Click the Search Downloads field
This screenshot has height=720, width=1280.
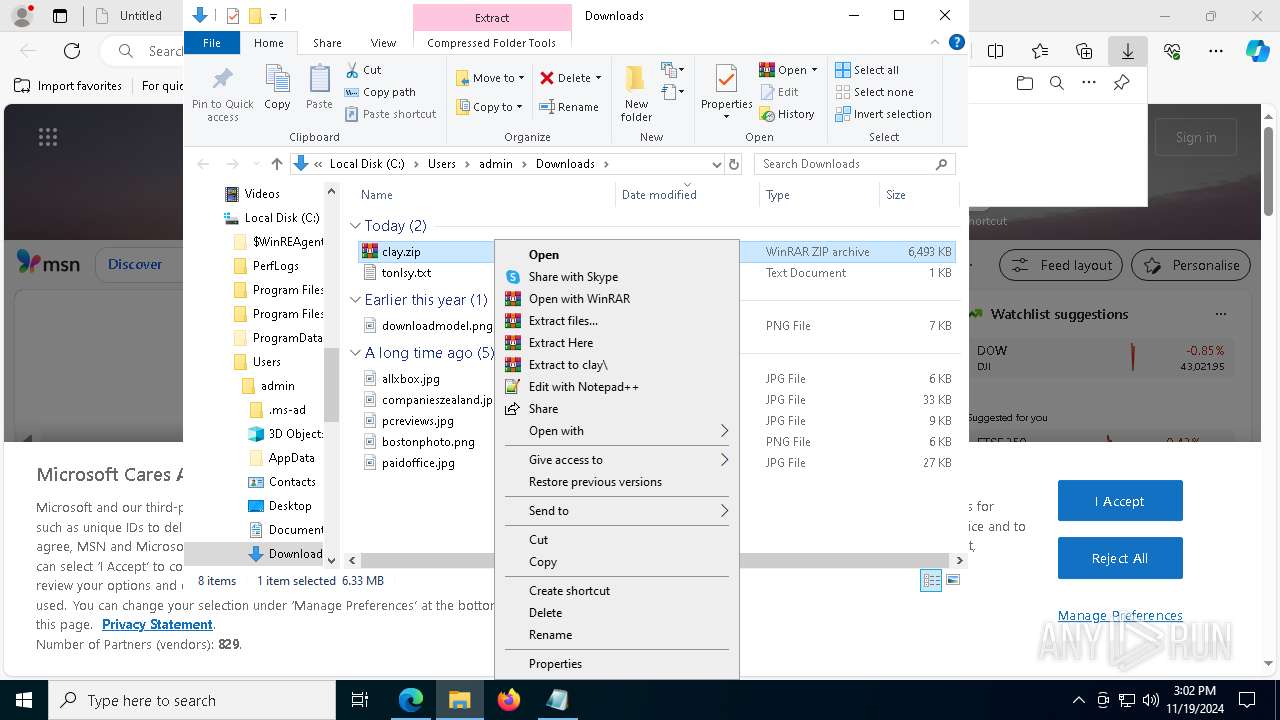click(x=854, y=164)
